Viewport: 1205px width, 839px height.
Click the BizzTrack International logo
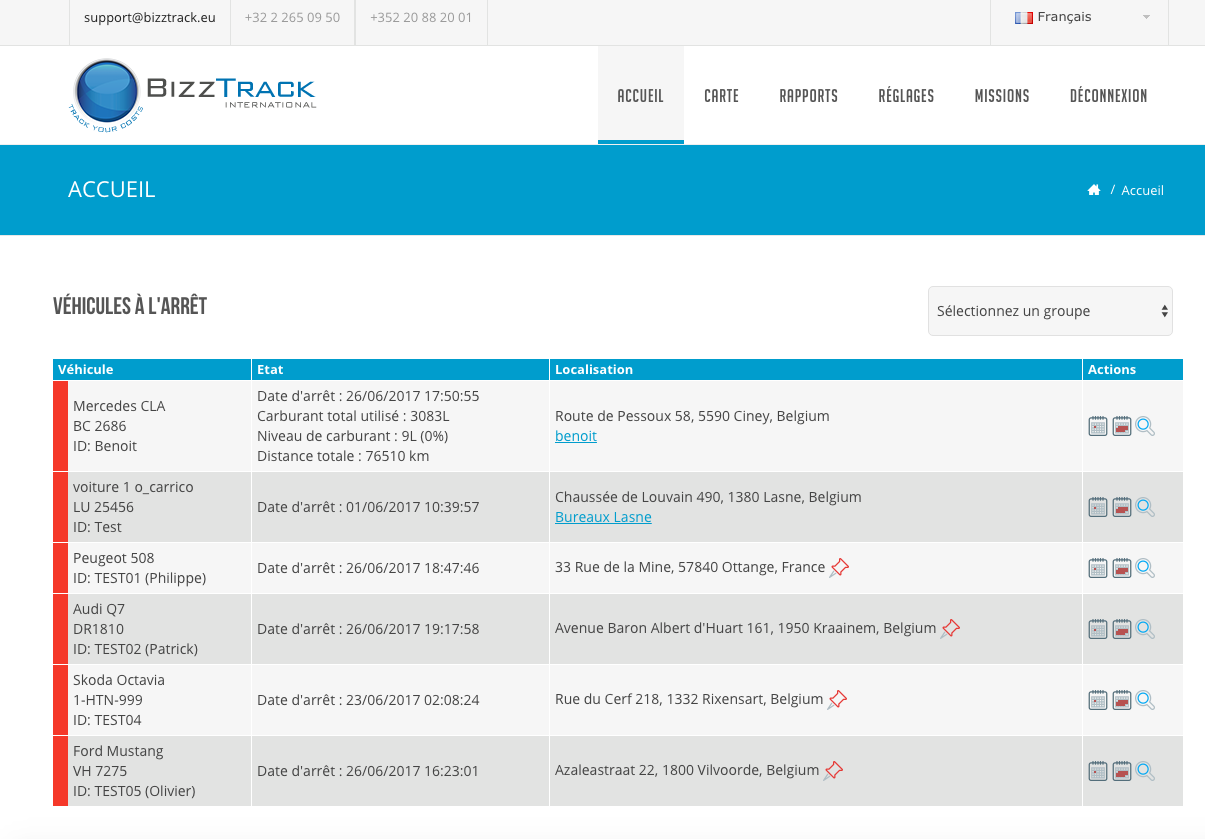(x=192, y=96)
